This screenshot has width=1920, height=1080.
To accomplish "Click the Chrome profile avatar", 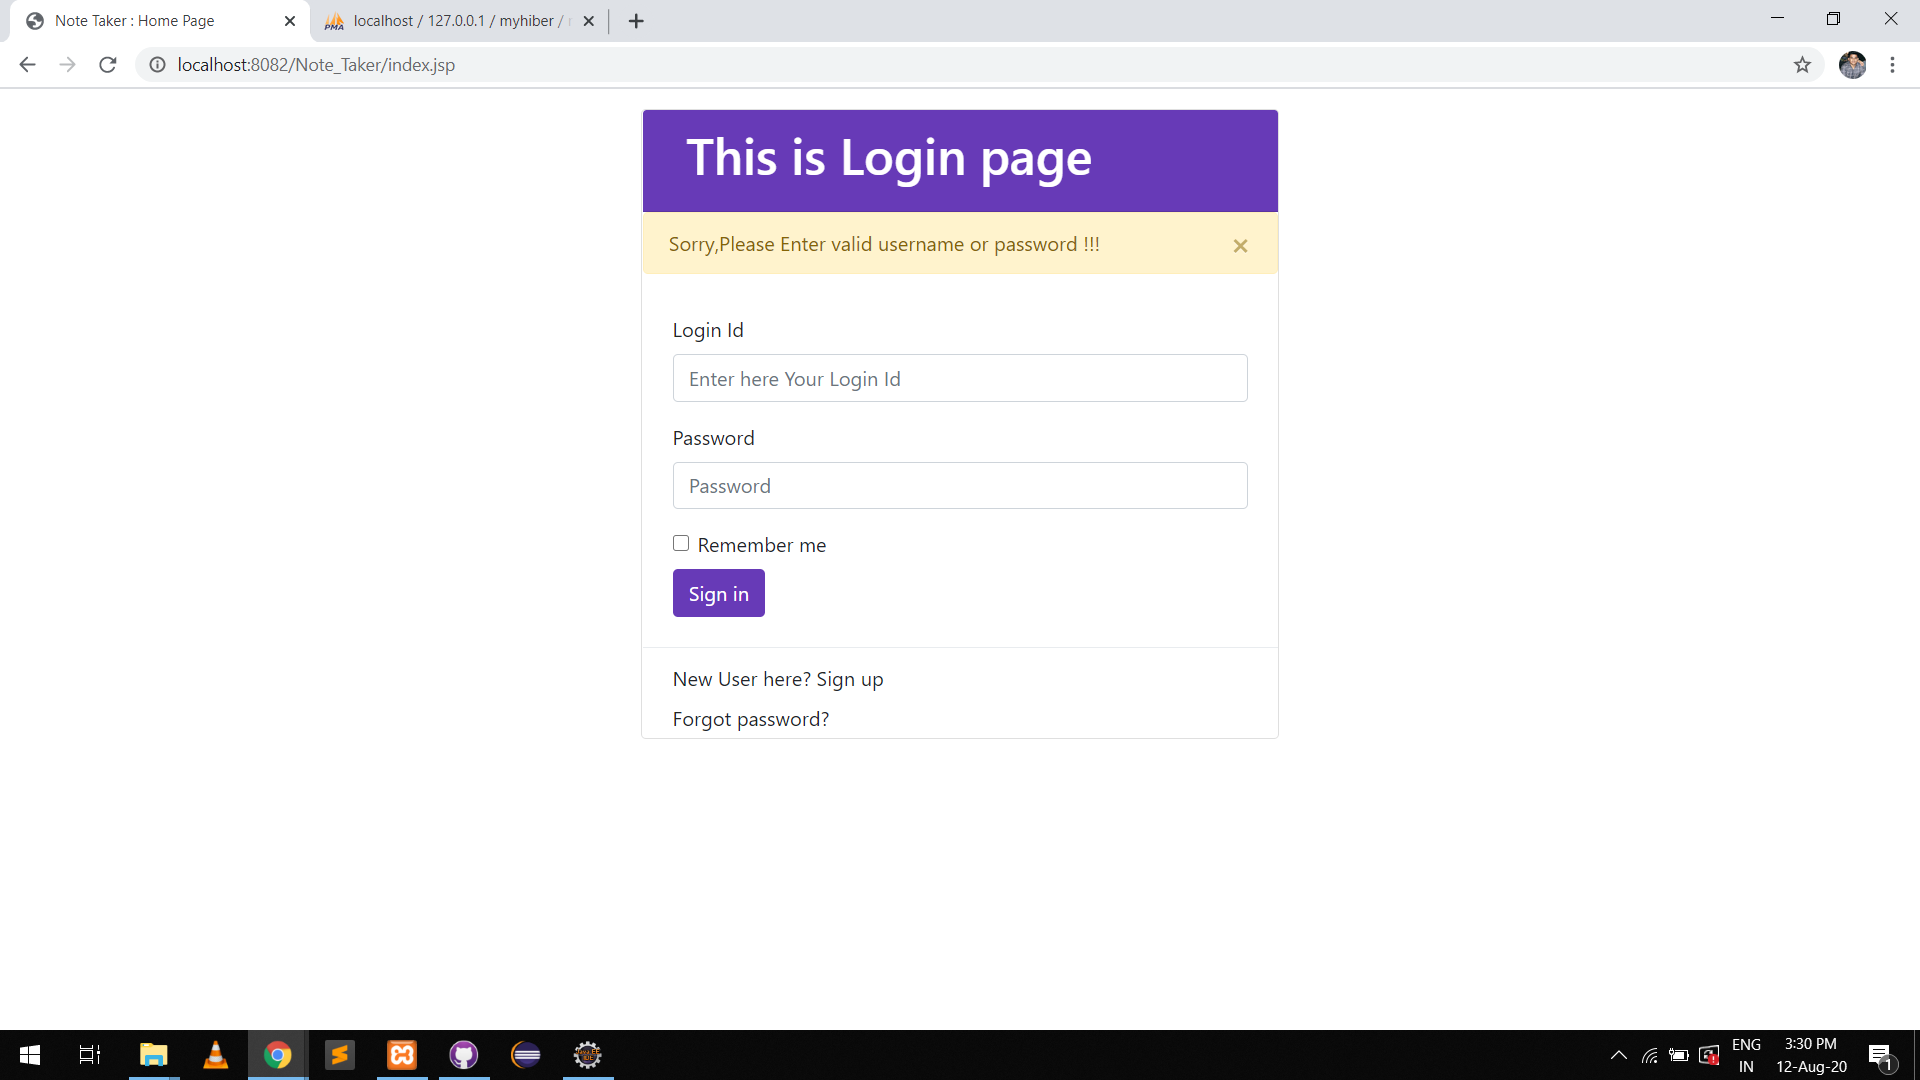I will pos(1852,65).
